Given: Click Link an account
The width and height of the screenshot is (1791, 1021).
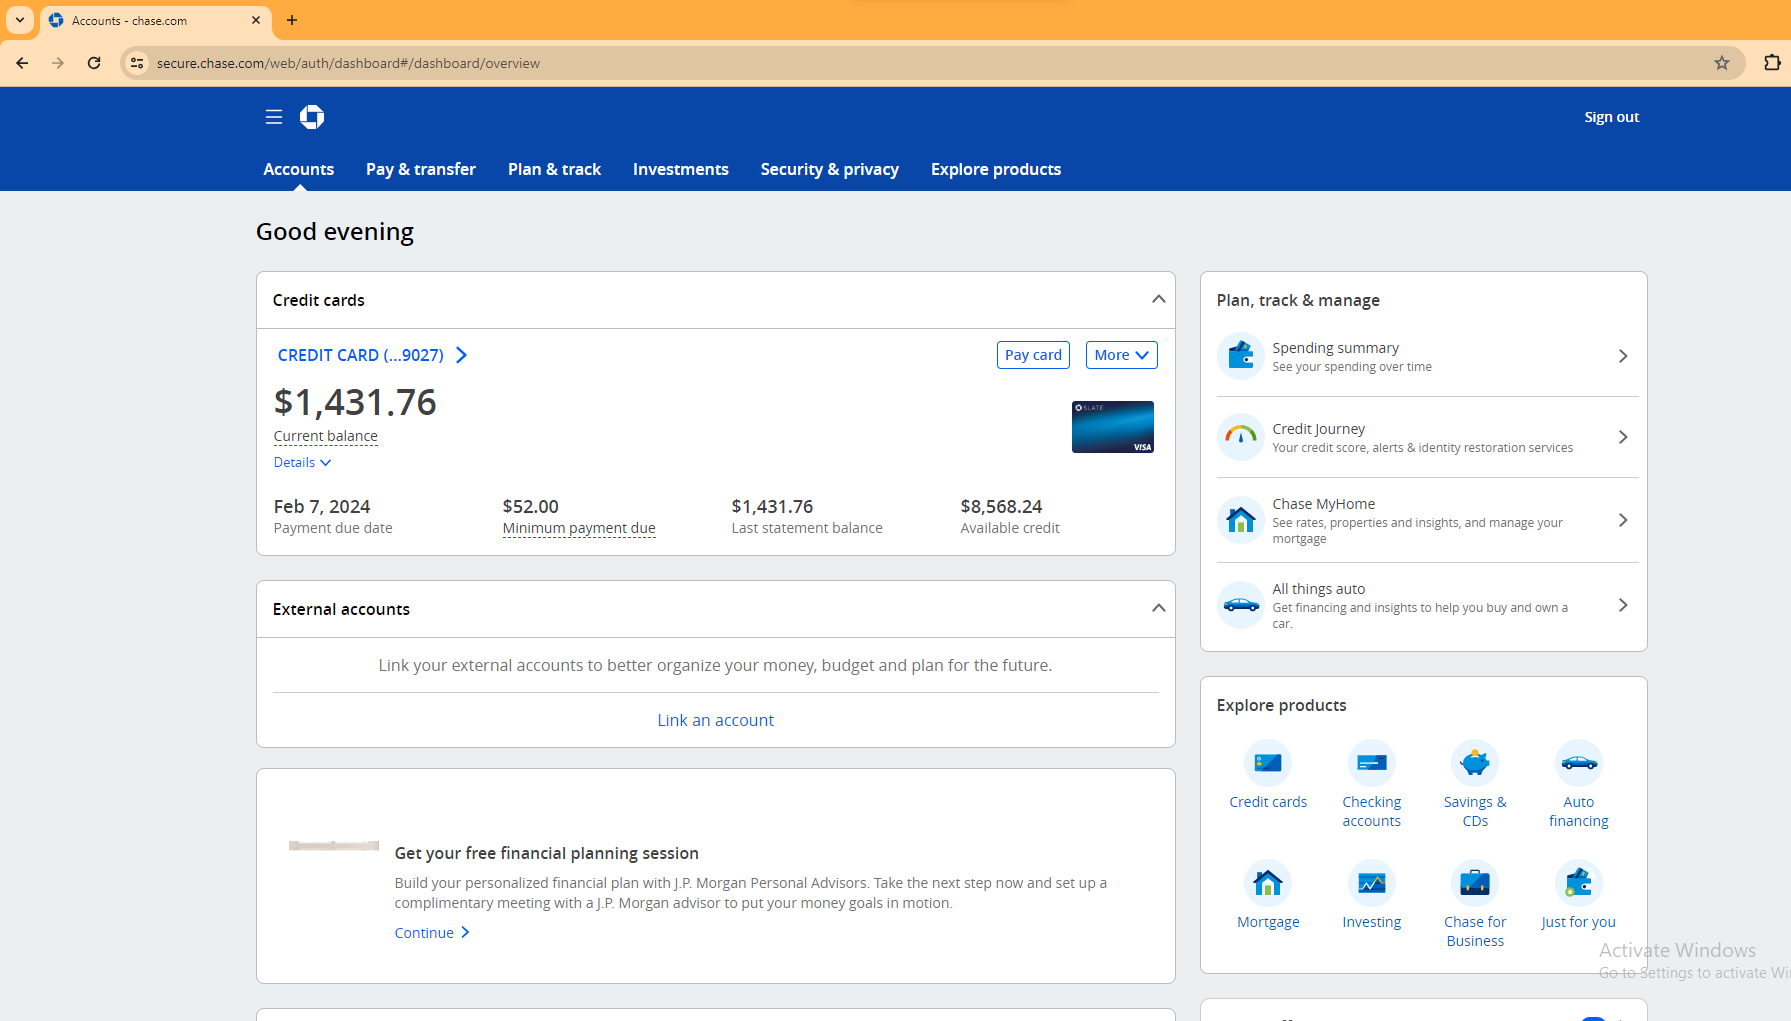Looking at the screenshot, I should click(716, 720).
